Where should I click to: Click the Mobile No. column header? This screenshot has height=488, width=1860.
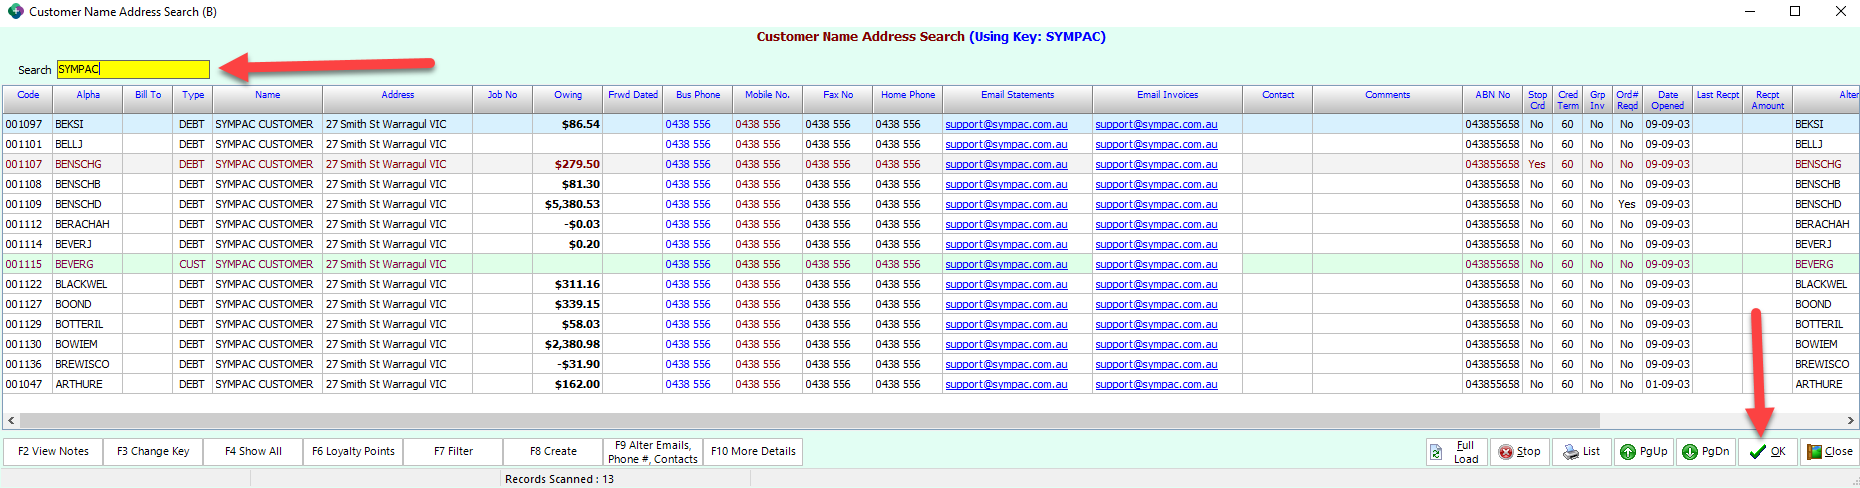(x=768, y=99)
